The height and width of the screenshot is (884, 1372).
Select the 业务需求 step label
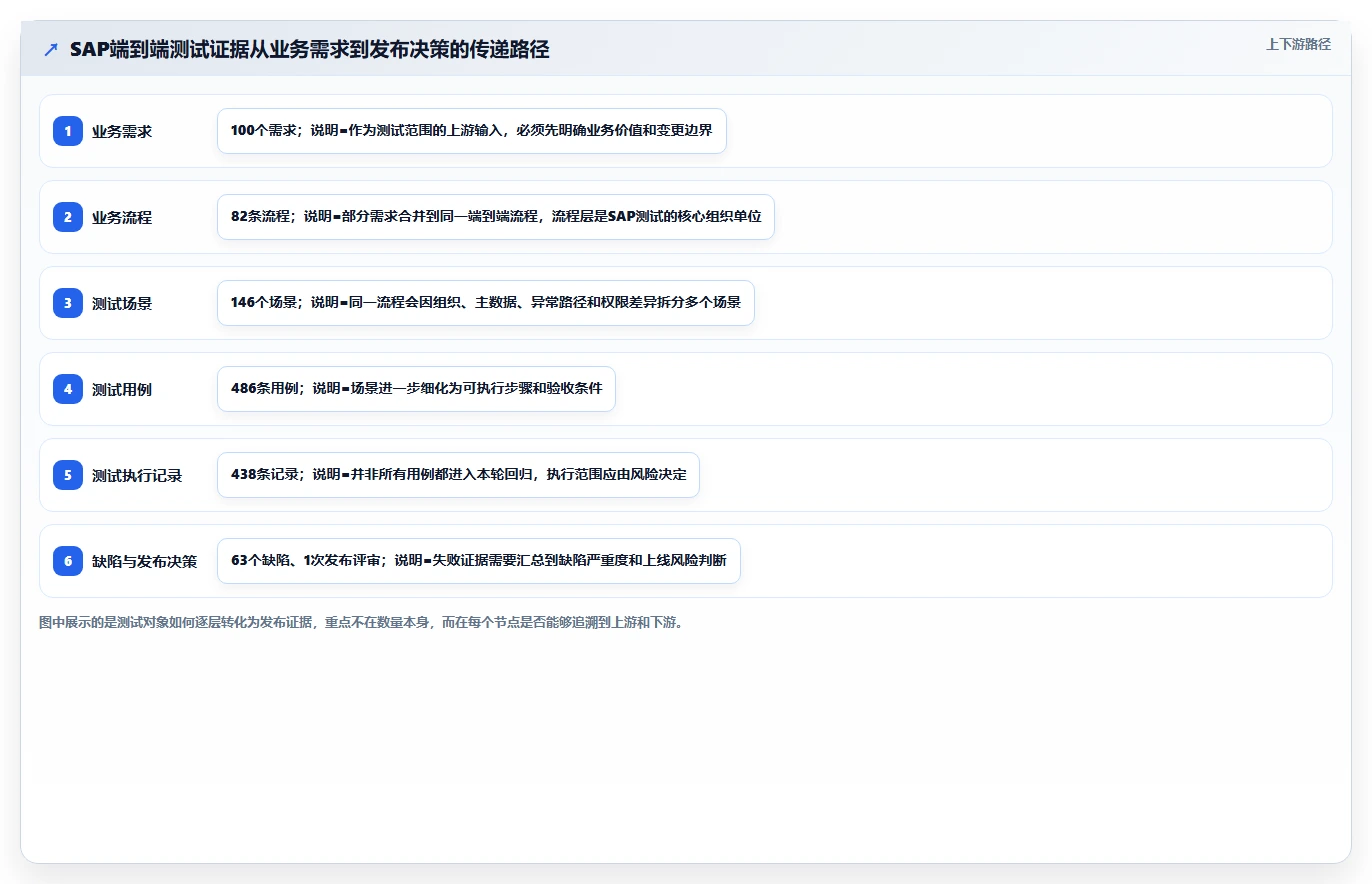[x=122, y=131]
